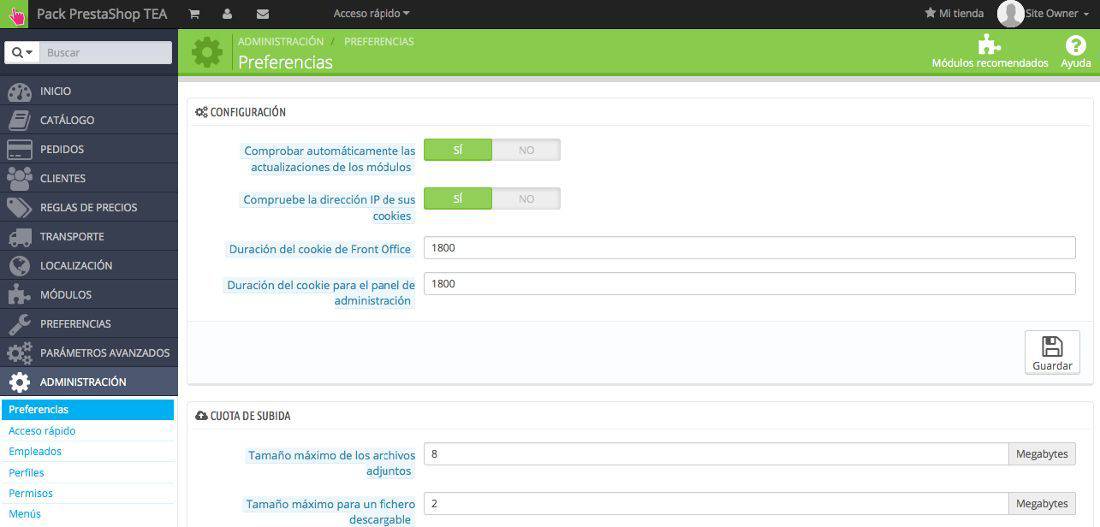The height and width of the screenshot is (527, 1100).
Task: Click the Reglas de precios tag icon
Action: point(20,208)
